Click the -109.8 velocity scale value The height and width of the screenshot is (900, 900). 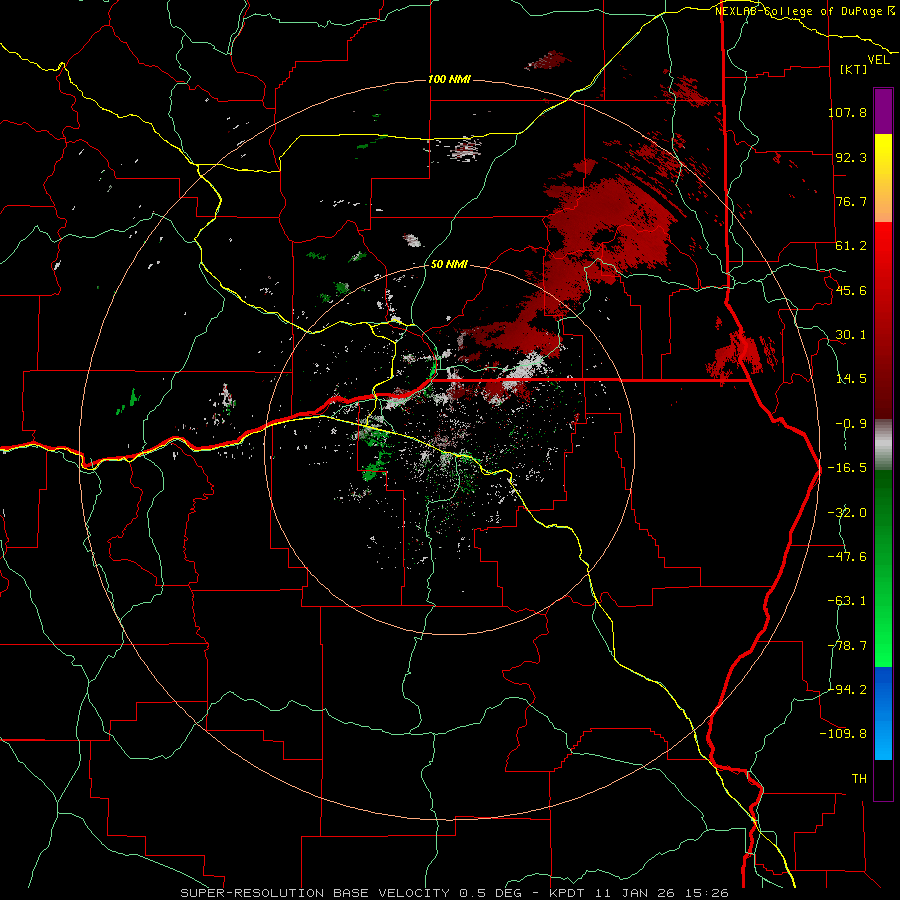[843, 734]
